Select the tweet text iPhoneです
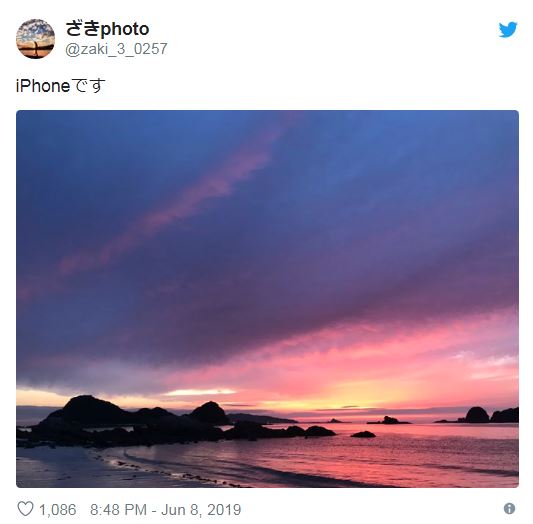533x524 pixels. tap(61, 86)
